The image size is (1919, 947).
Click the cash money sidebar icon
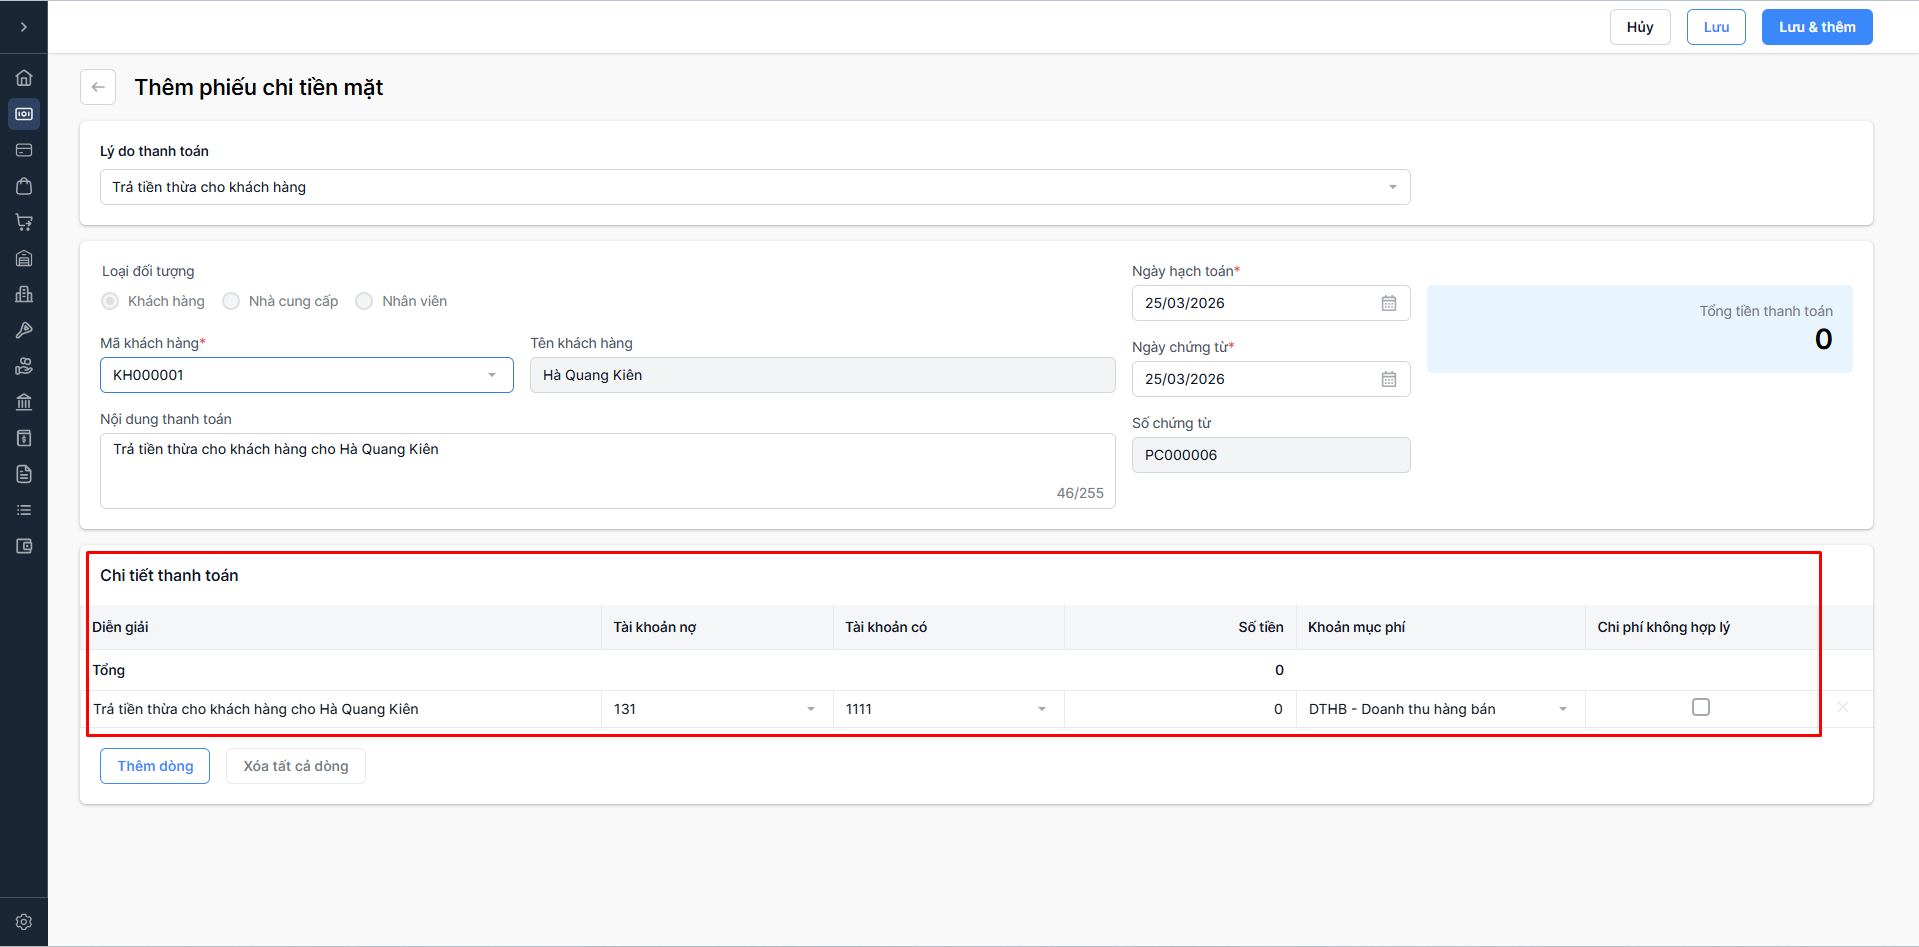[24, 114]
